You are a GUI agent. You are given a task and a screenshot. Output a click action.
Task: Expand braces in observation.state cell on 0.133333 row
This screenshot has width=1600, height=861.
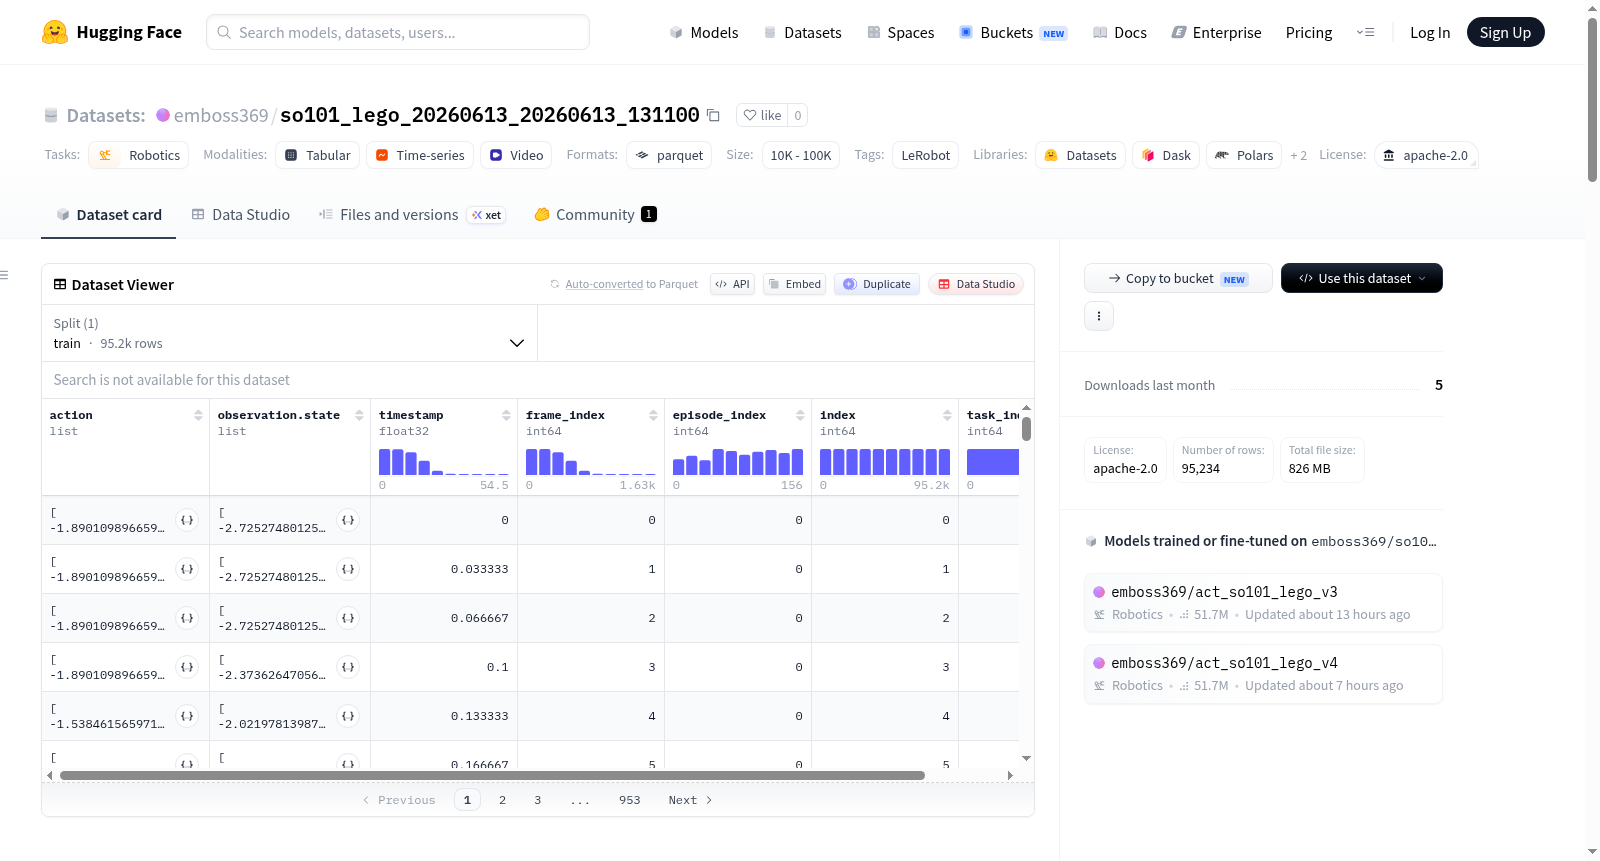pos(348,716)
